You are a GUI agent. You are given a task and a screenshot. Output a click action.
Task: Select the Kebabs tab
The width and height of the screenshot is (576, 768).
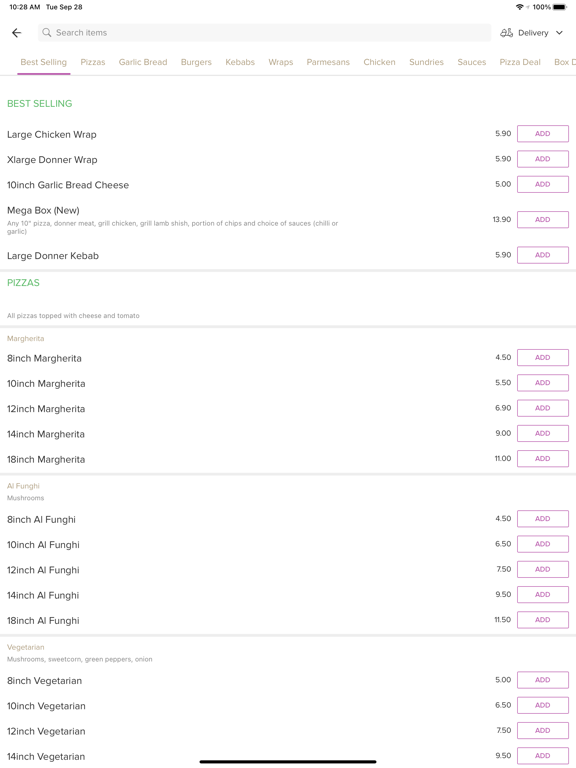click(240, 62)
